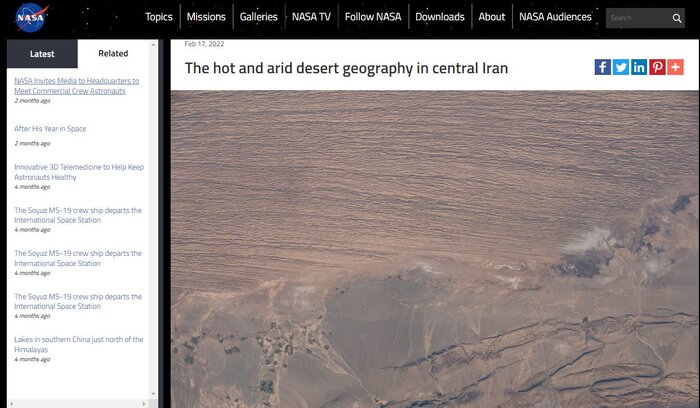Image resolution: width=700 pixels, height=408 pixels.
Task: Share article on Twitter
Action: [621, 67]
